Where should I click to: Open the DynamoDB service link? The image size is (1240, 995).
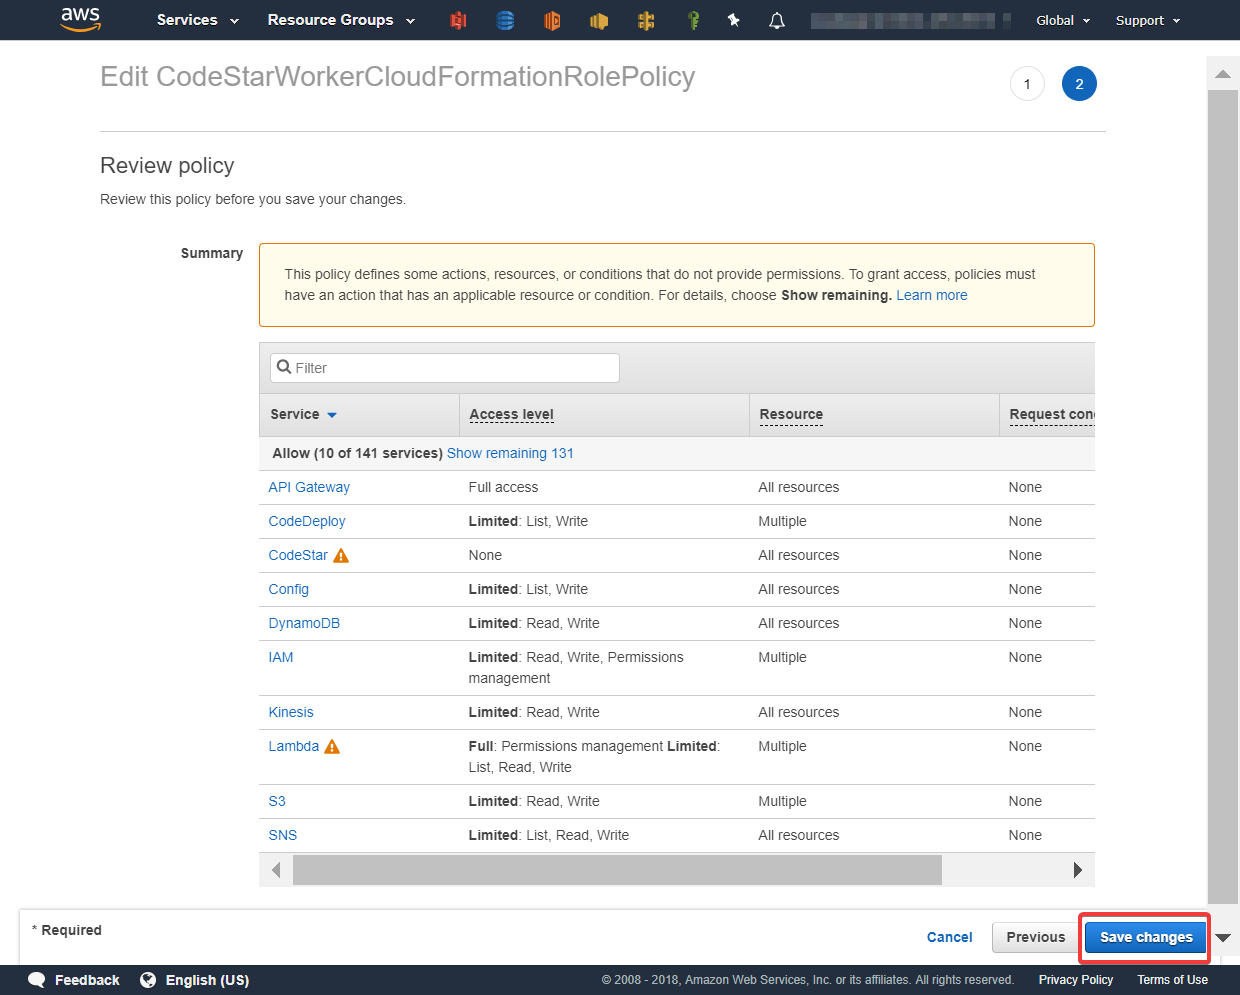pyautogui.click(x=304, y=623)
